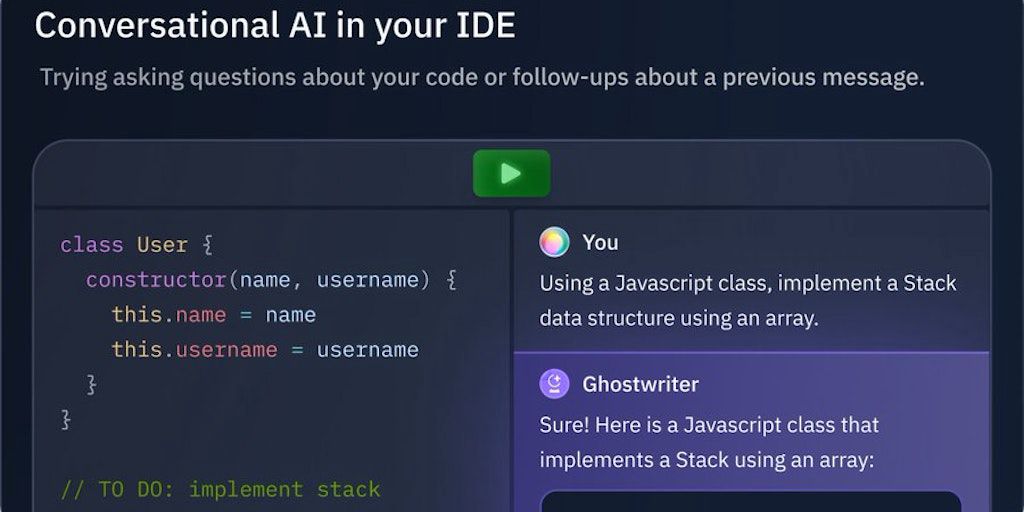Viewport: 1024px width, 512px height.
Task: Click the purple Ghostwriter avatar icon
Action: click(554, 384)
